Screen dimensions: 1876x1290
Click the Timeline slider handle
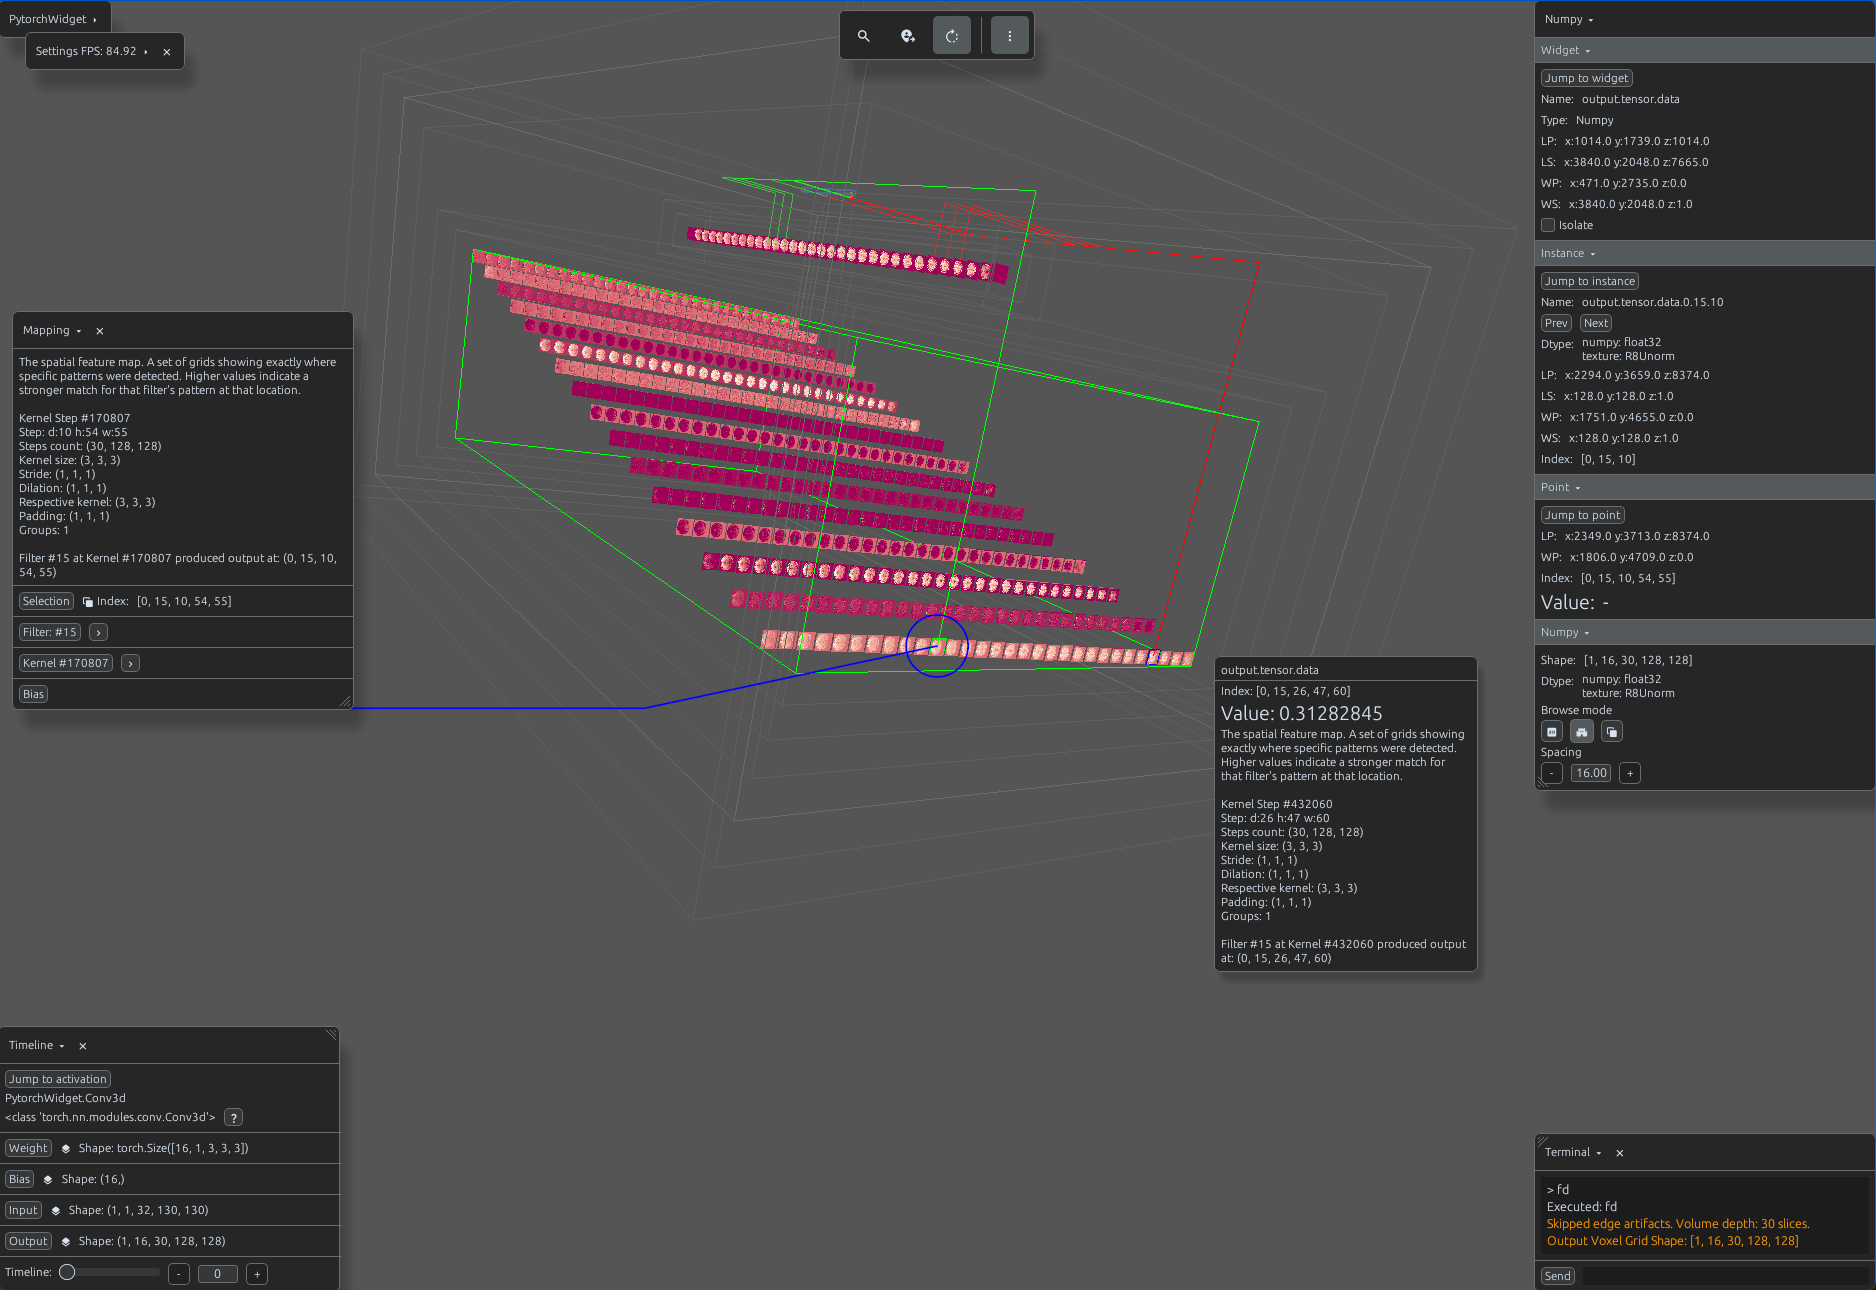point(67,1273)
